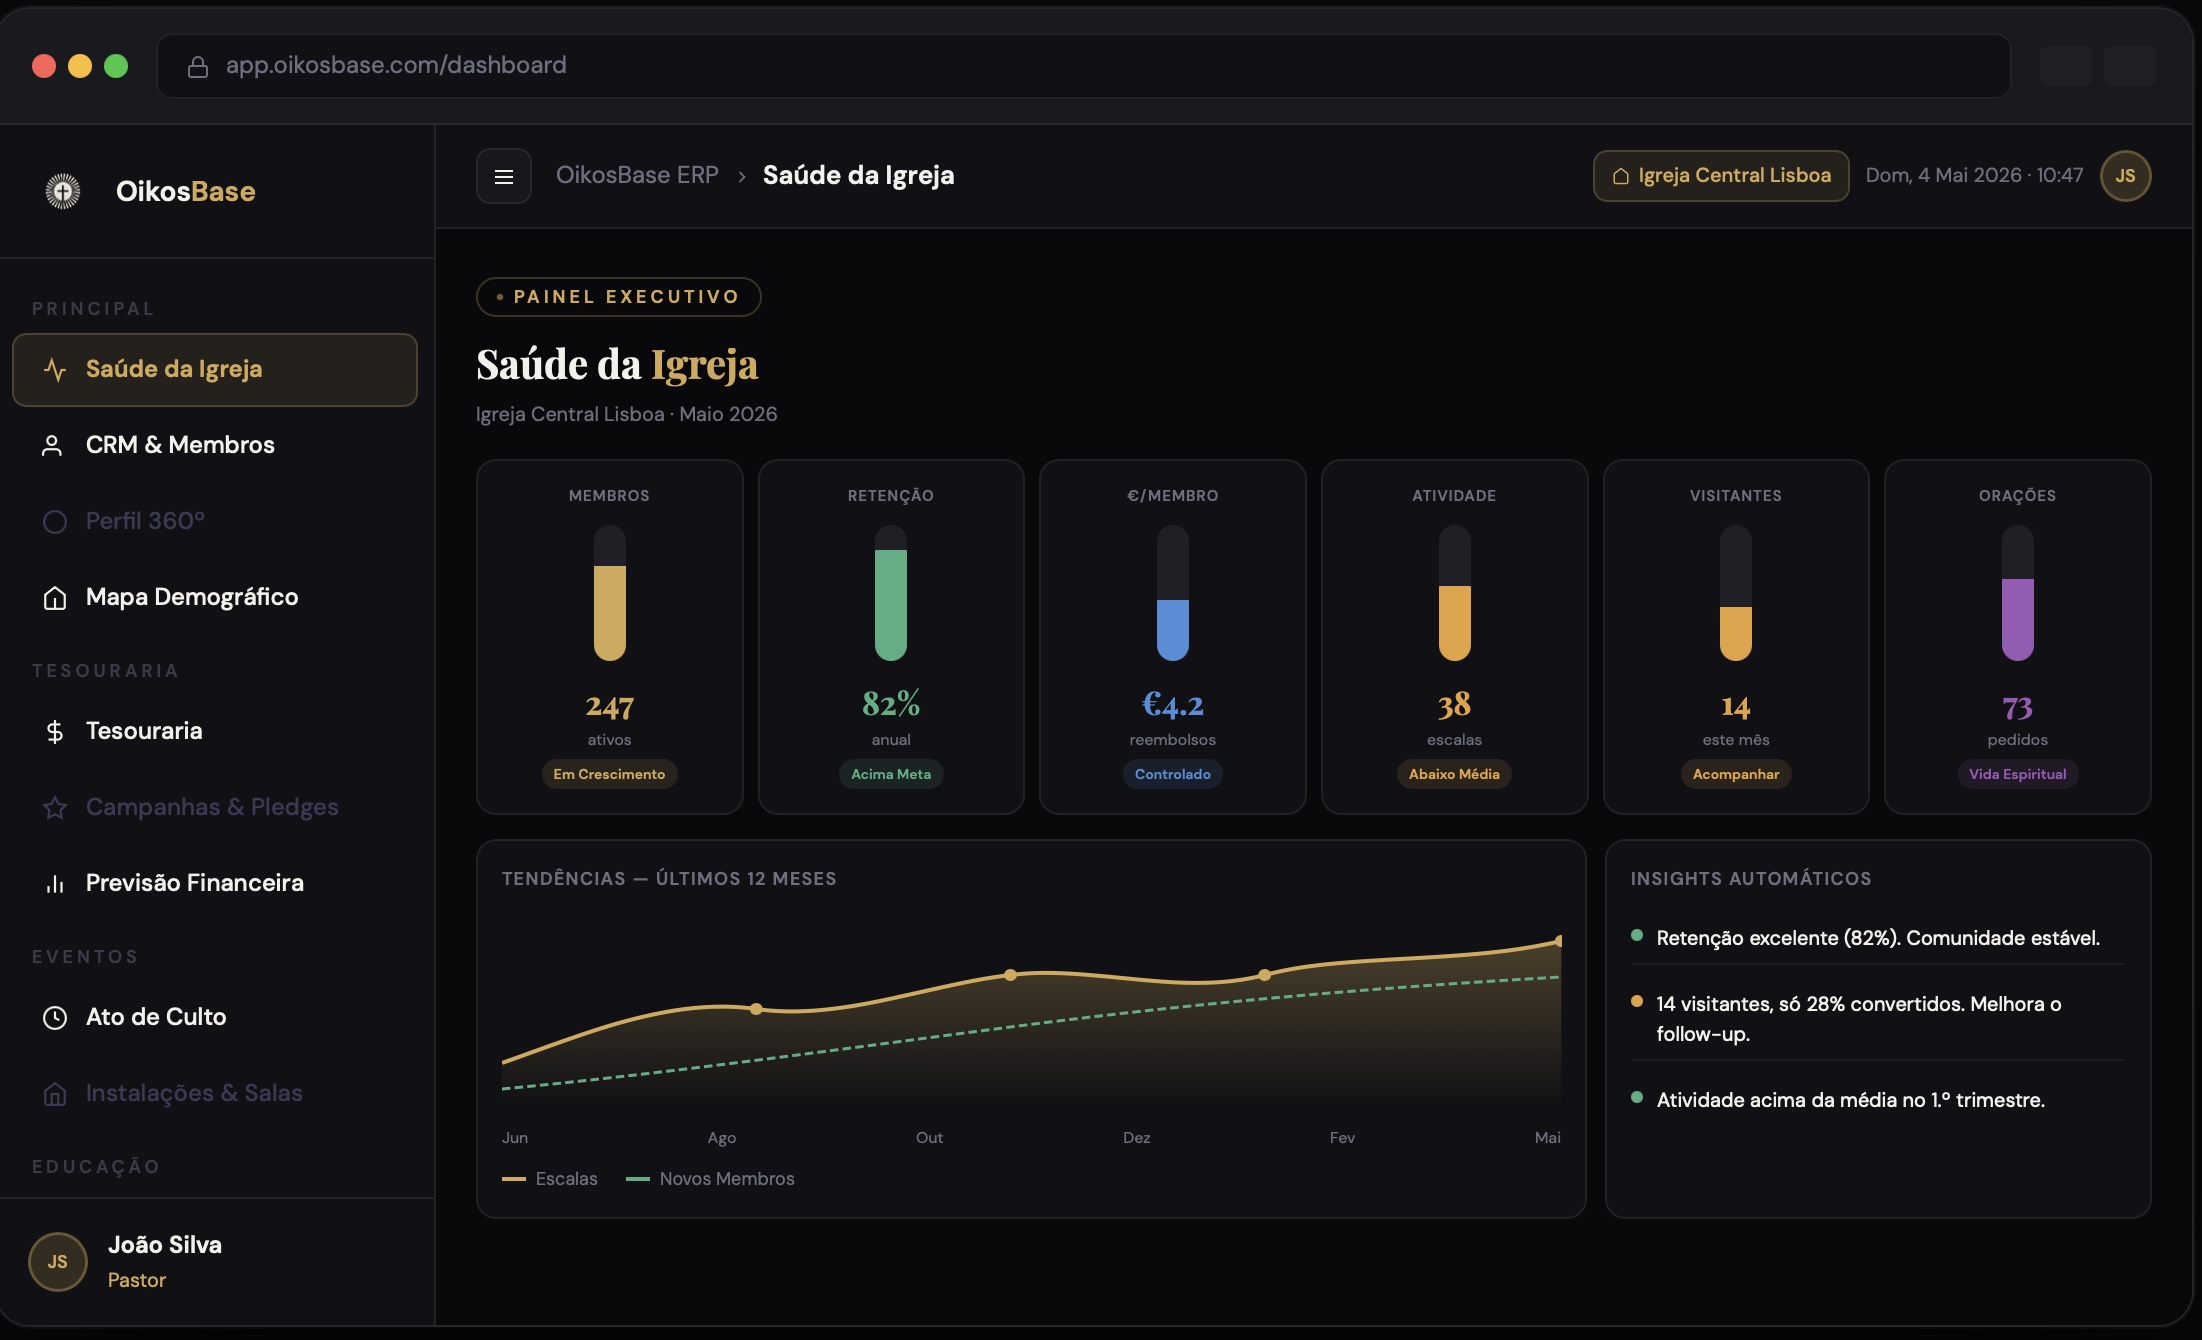Go to Perfil 360º

coord(214,521)
